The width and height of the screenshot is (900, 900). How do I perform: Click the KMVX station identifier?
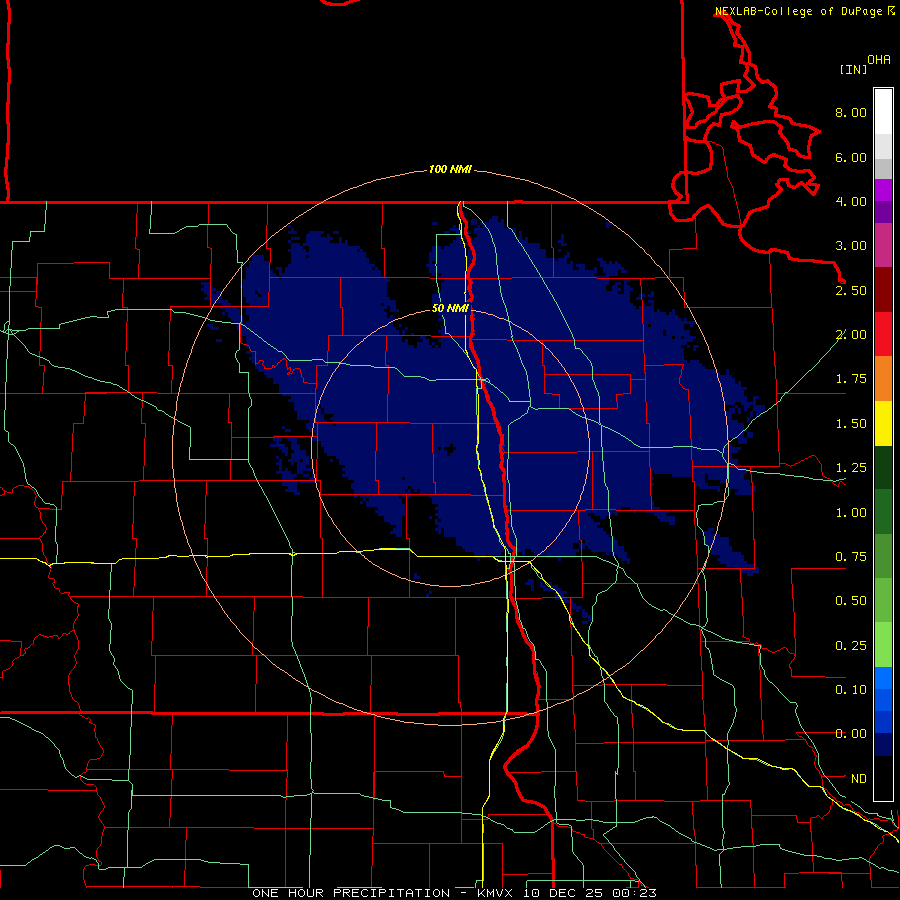tap(497, 893)
